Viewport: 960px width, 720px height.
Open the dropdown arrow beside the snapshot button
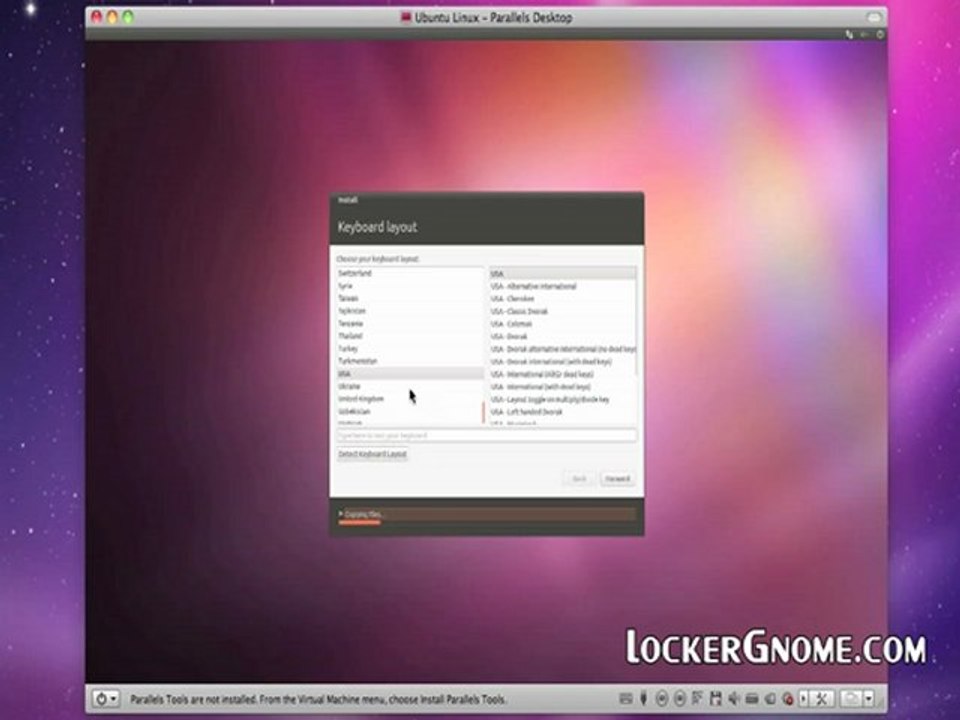click(869, 698)
